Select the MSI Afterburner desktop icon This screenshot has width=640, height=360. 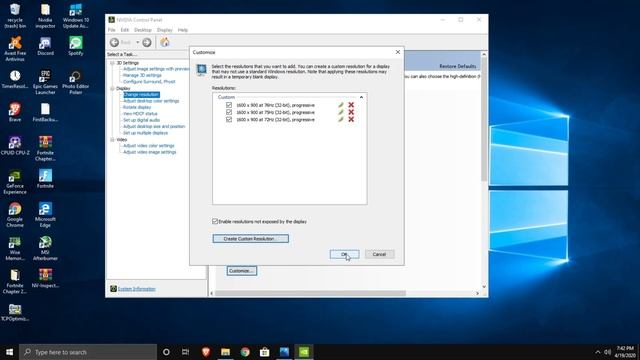tap(45, 248)
